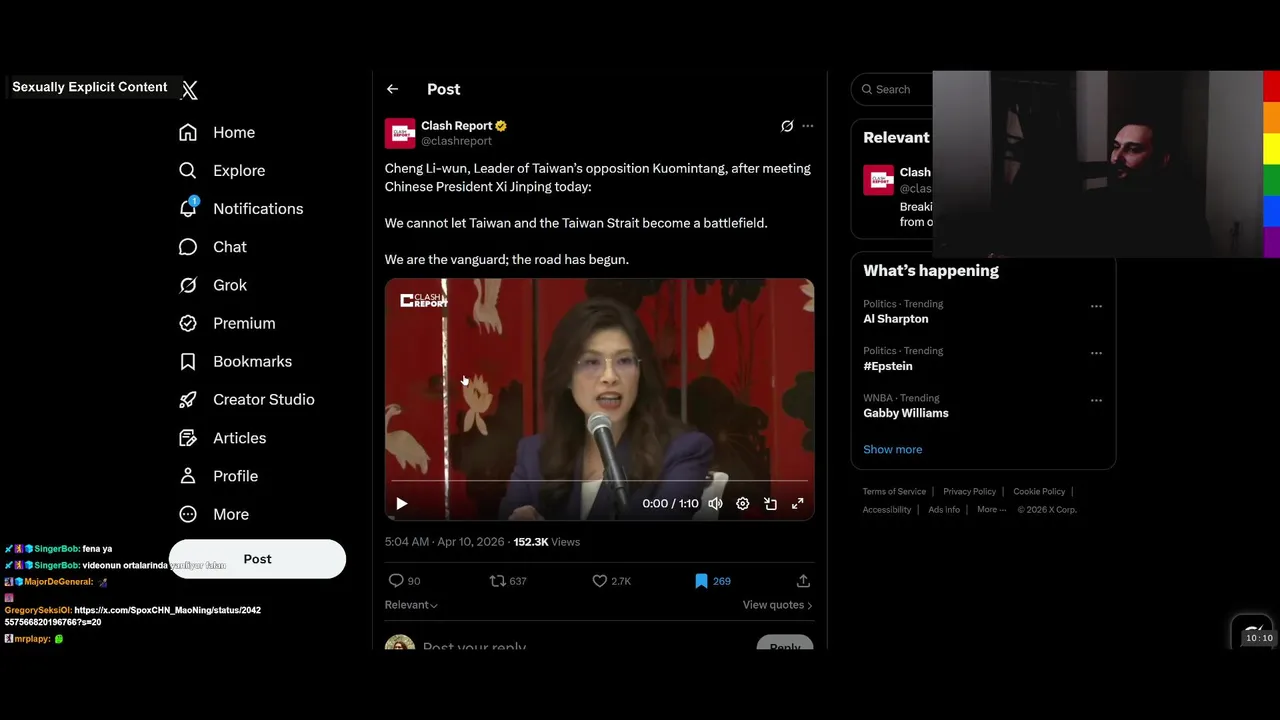The image size is (1280, 720).
Task: Open the @clashreport handle link
Action: point(456,141)
